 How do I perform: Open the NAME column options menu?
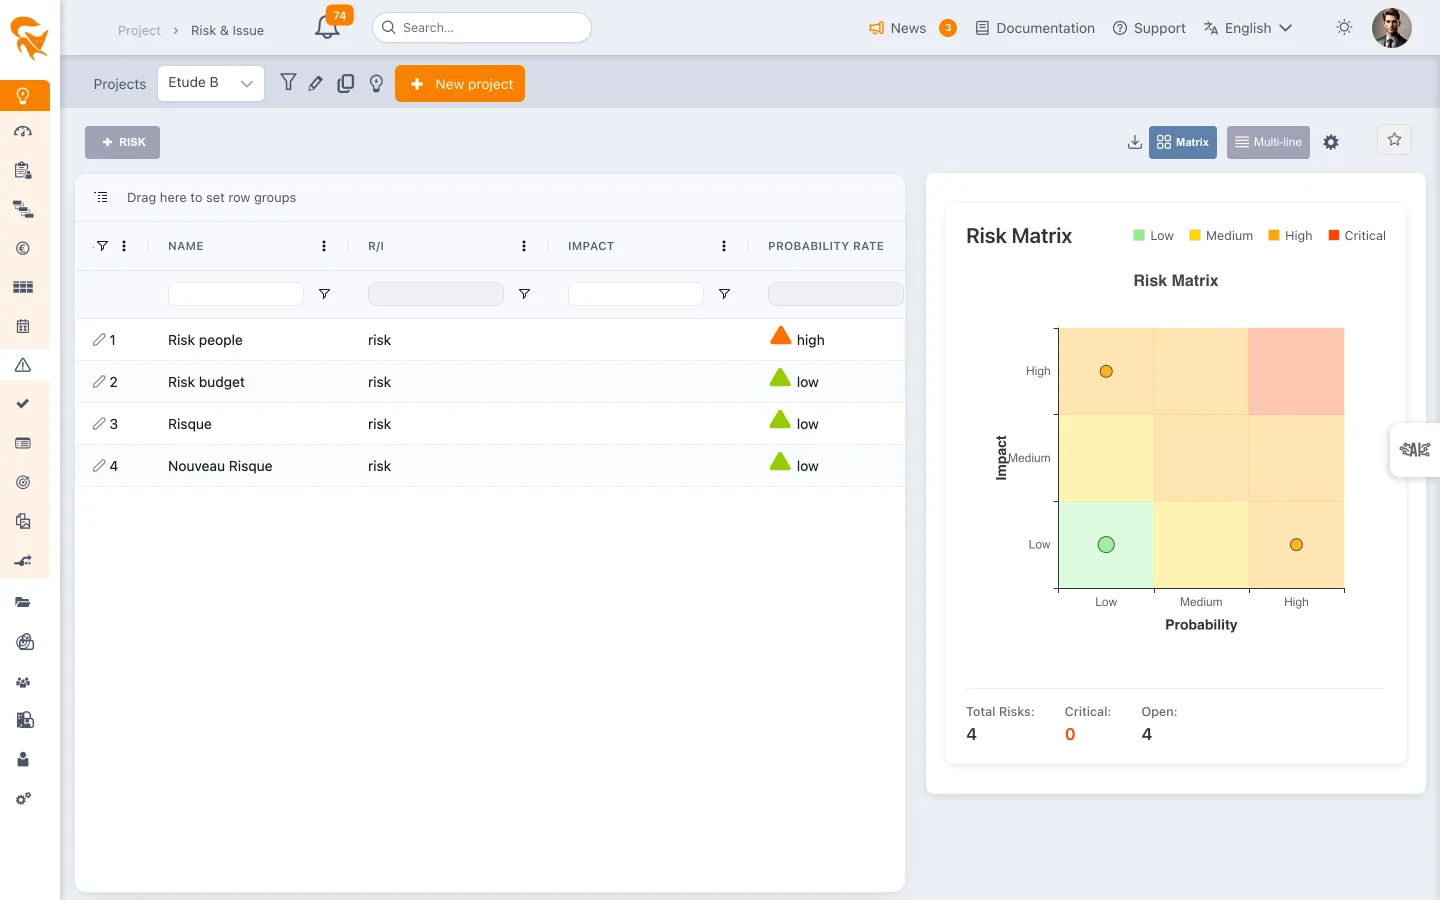point(324,246)
